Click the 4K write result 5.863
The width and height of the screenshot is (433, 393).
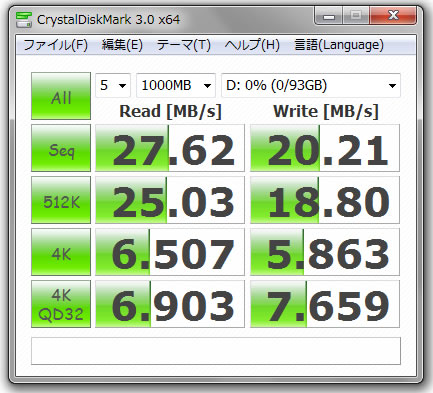pos(325,252)
